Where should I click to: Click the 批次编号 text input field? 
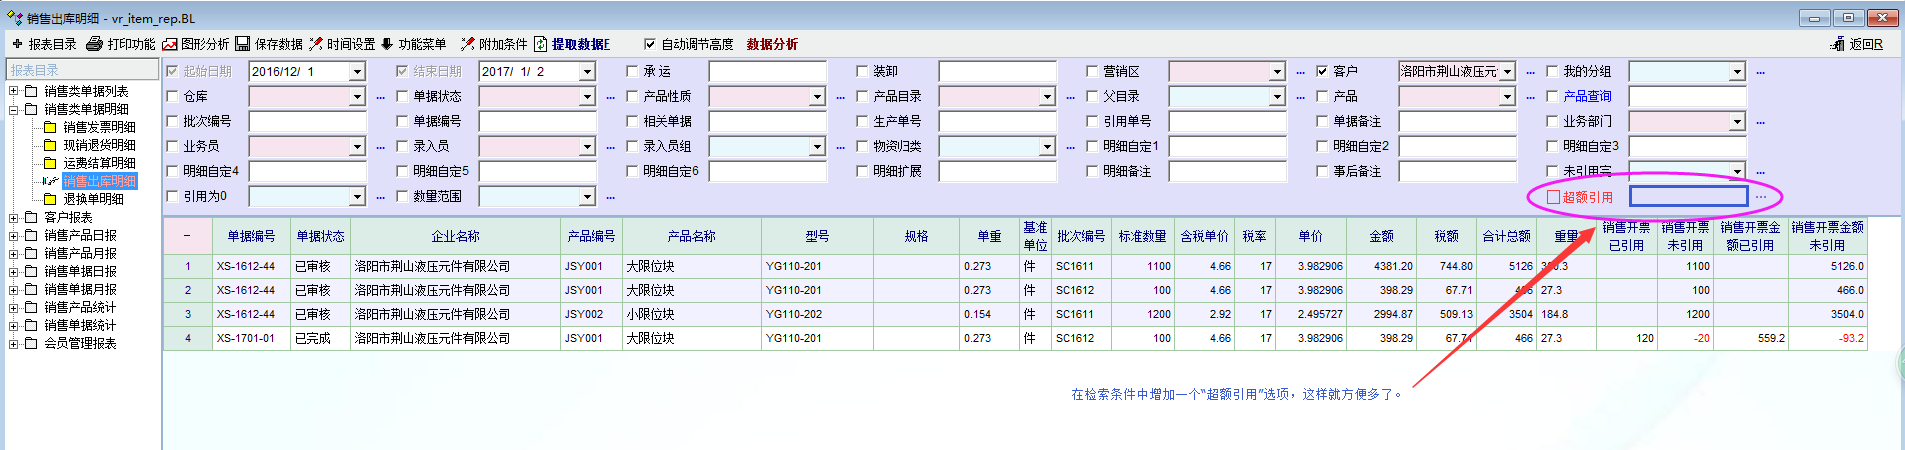(307, 122)
